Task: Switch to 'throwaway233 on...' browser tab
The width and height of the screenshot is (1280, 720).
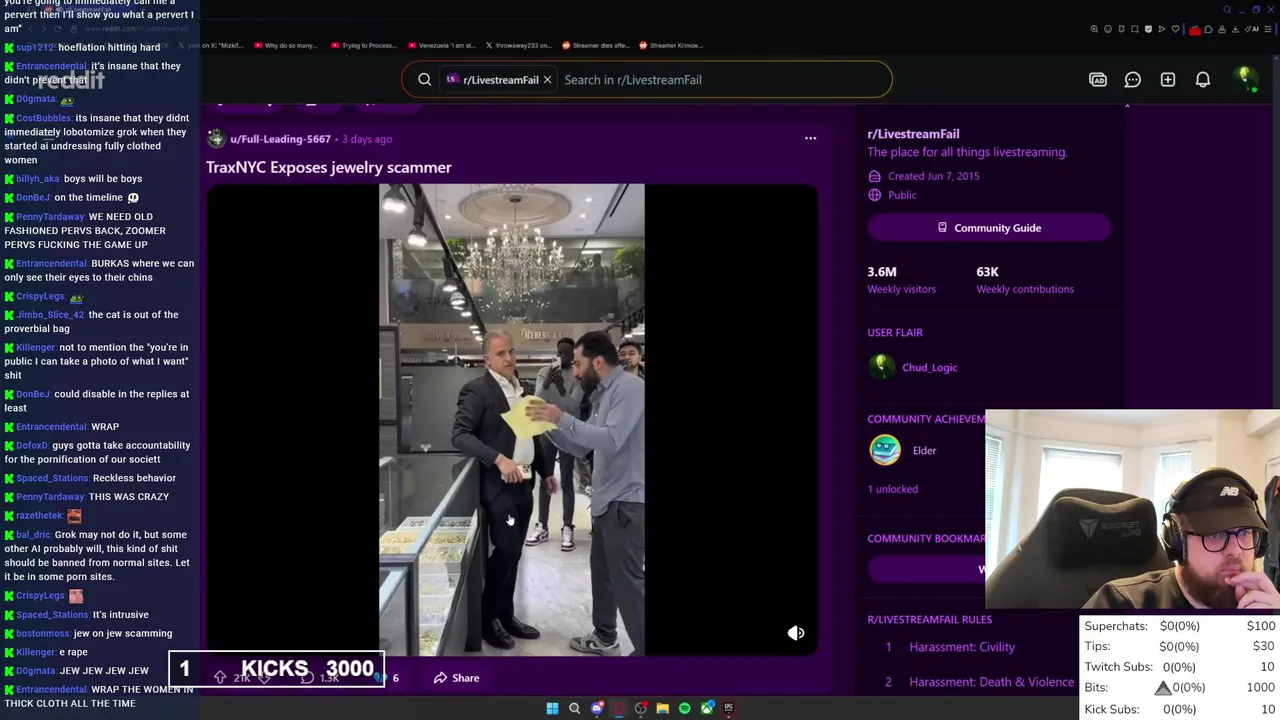Action: (518, 45)
